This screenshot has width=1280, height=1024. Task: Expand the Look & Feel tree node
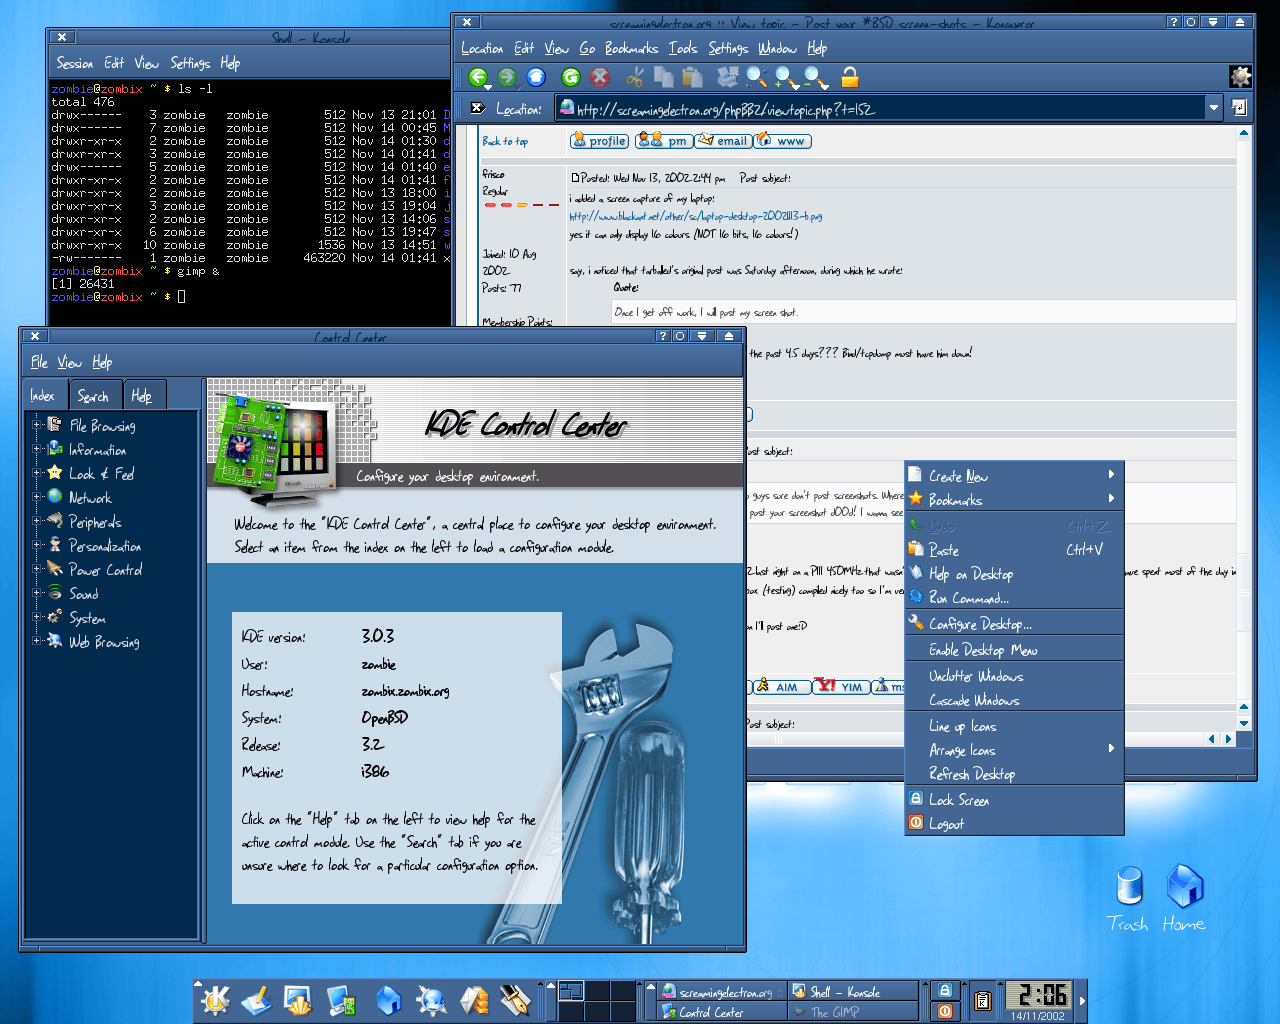pos(37,473)
